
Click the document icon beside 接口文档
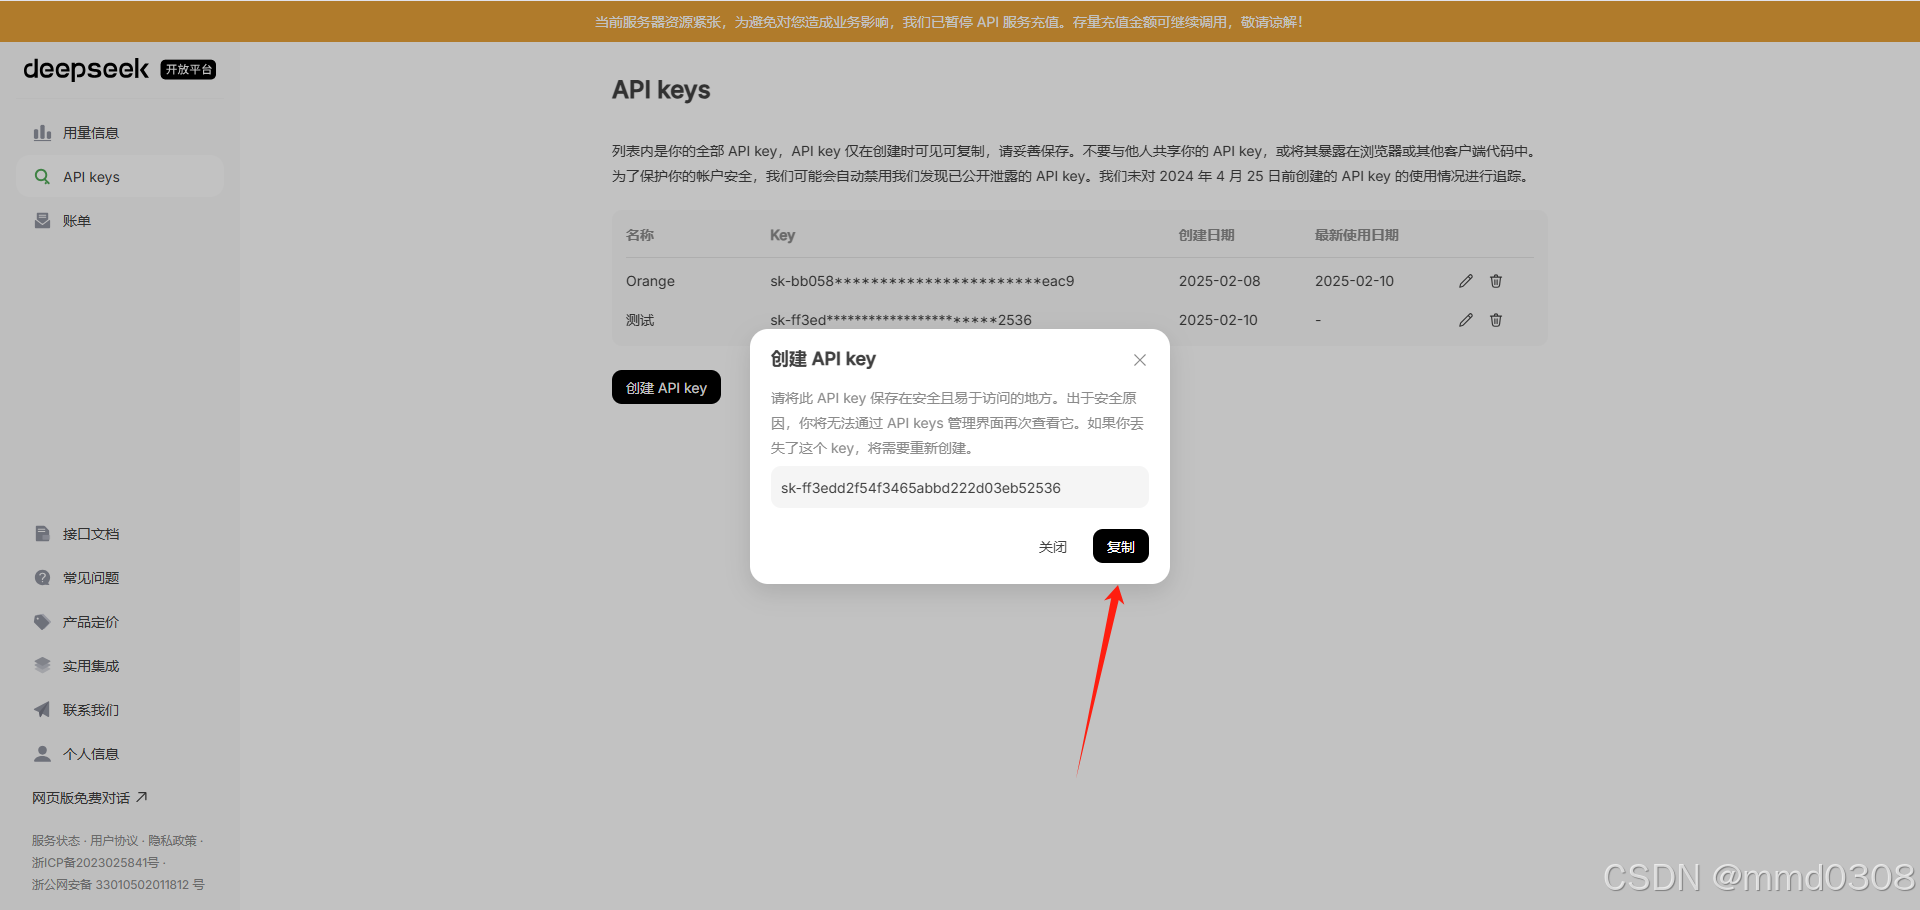point(42,534)
